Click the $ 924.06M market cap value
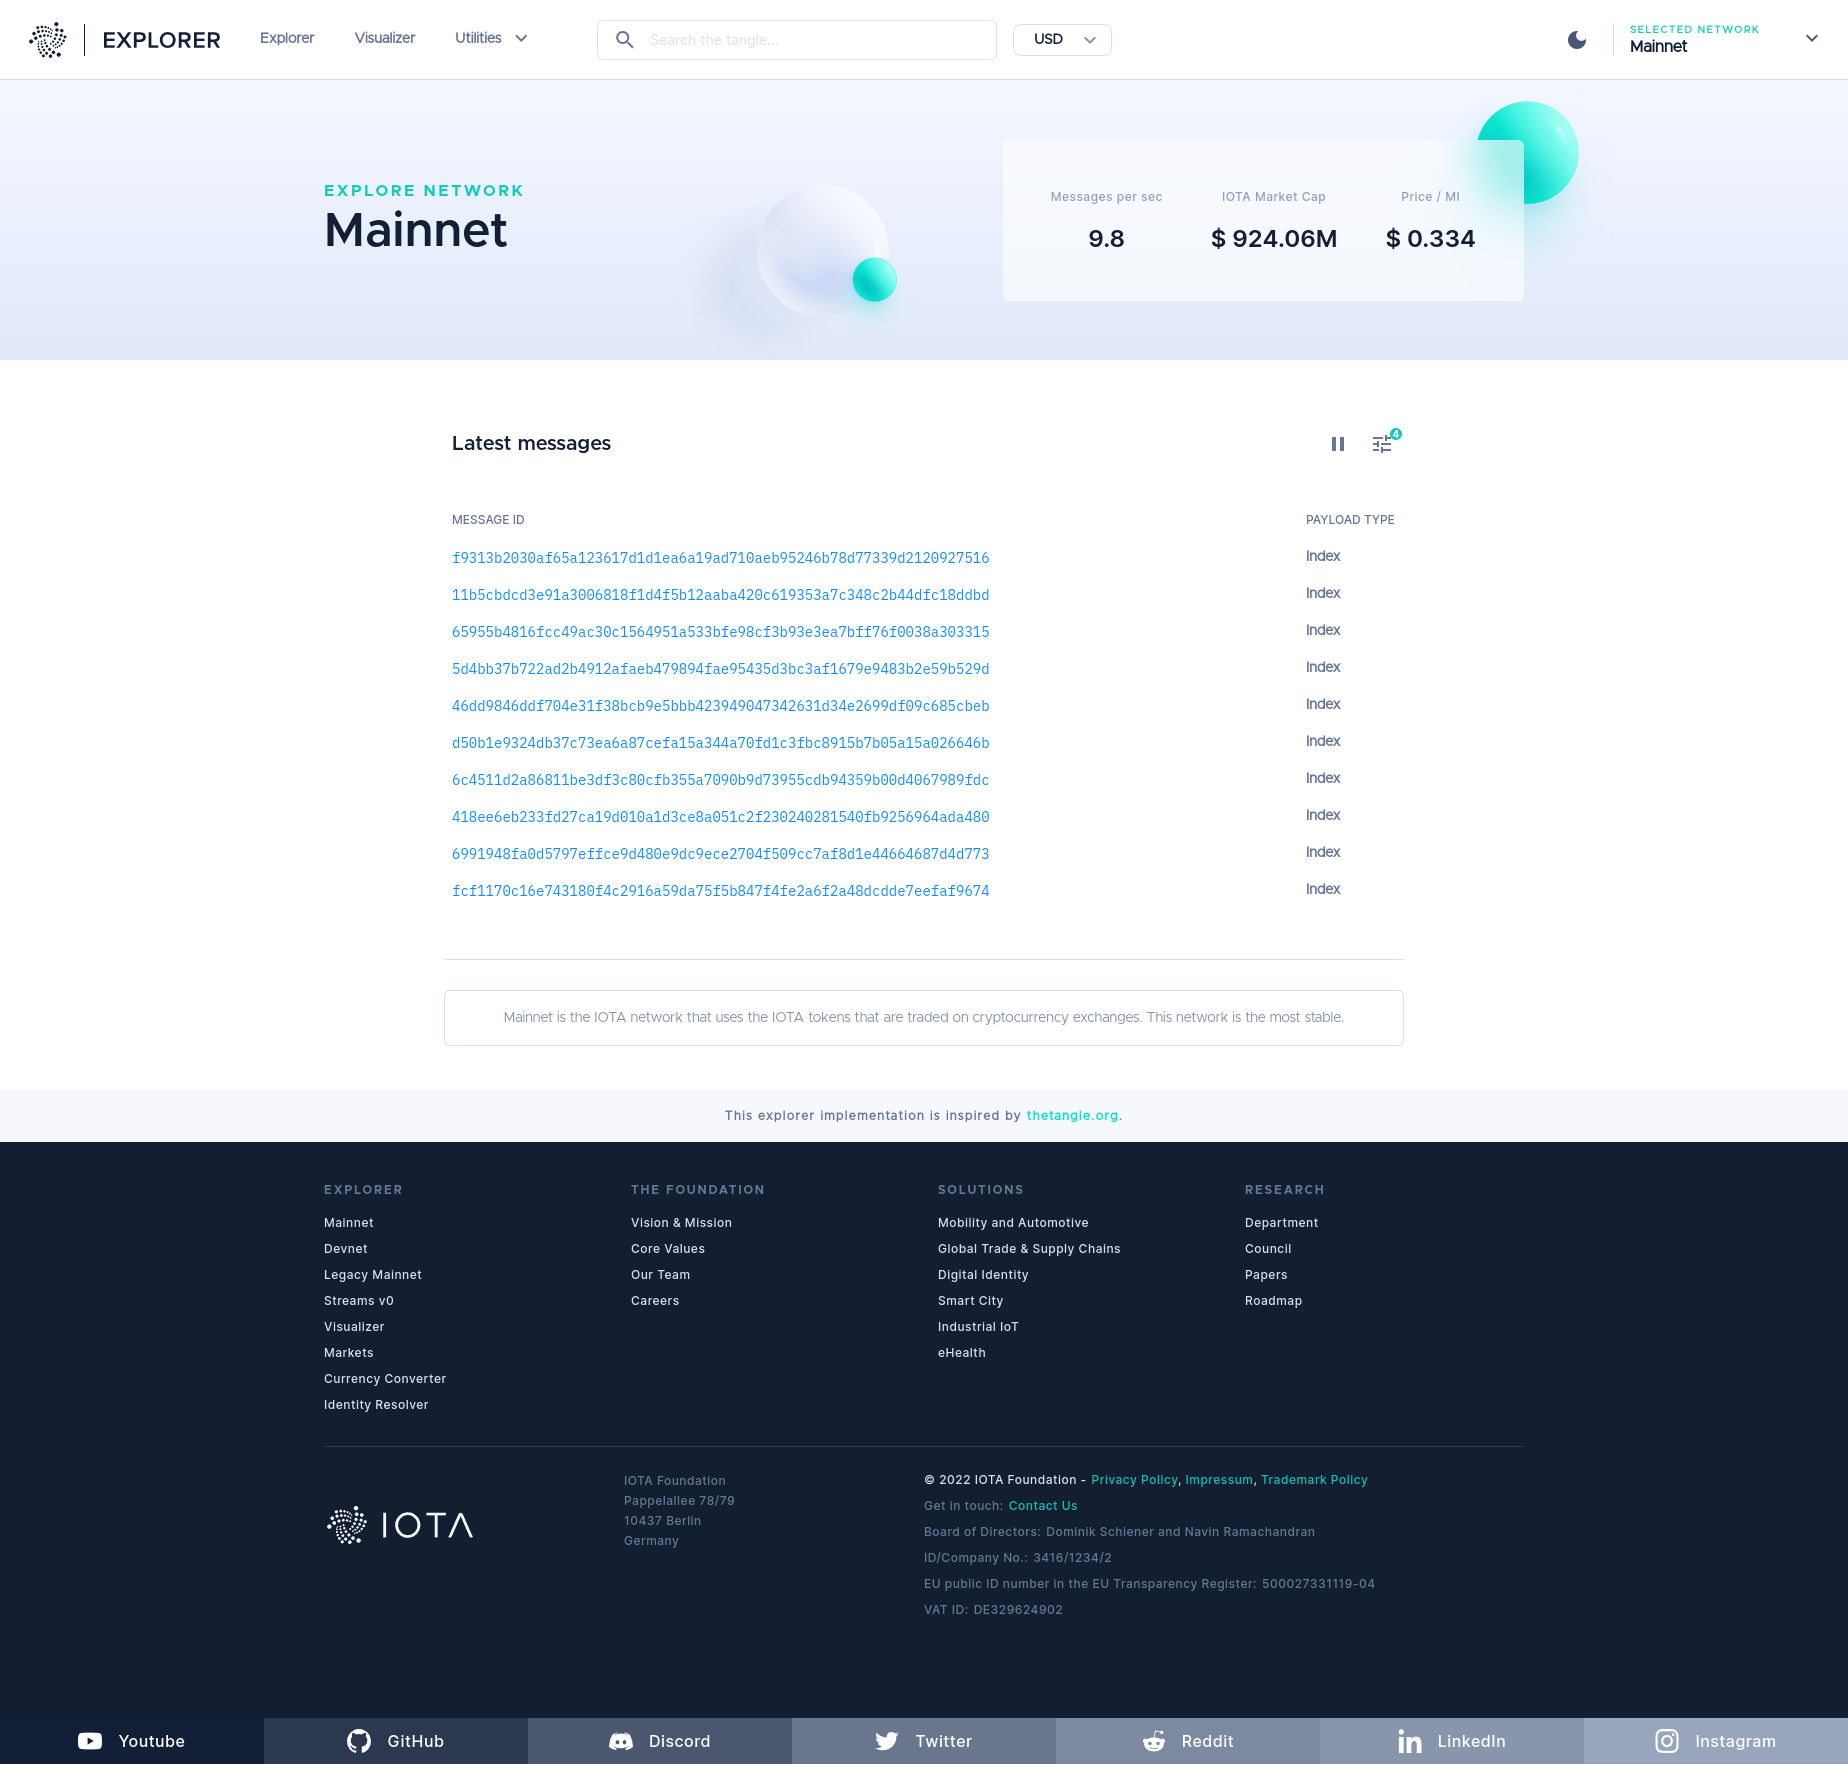The height and width of the screenshot is (1766, 1848). coord(1274,239)
